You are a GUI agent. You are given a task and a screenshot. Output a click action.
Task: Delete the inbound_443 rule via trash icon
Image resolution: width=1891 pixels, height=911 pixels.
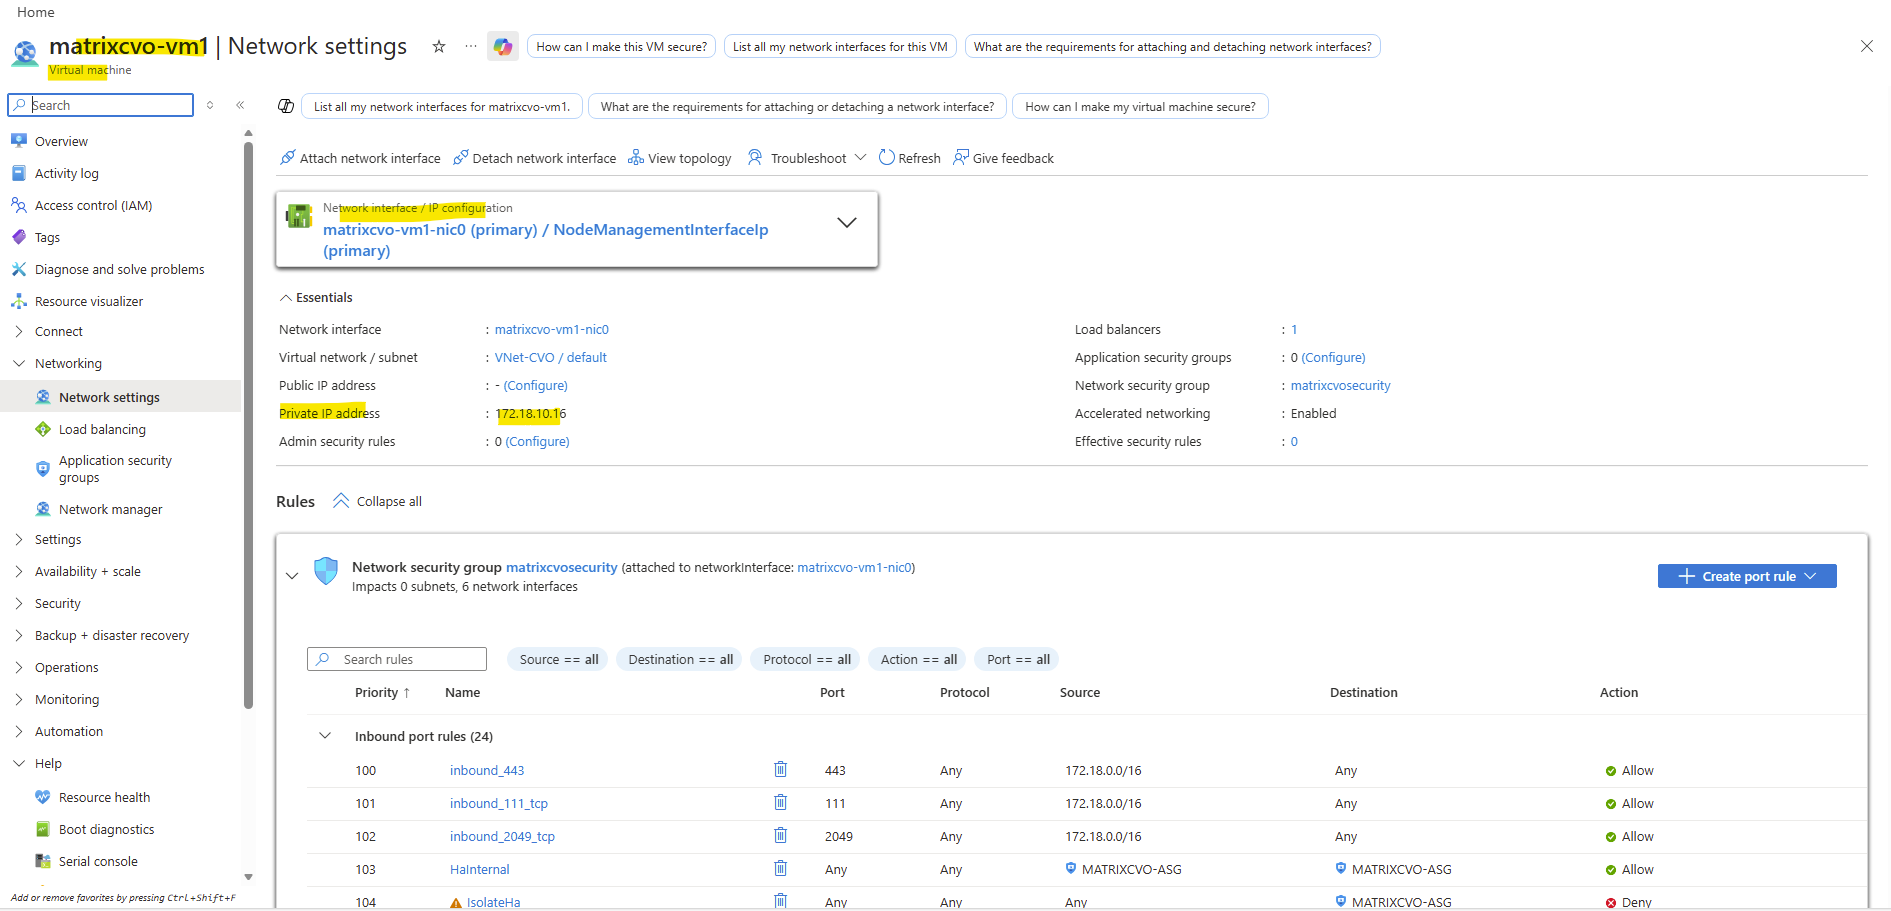[780, 769]
